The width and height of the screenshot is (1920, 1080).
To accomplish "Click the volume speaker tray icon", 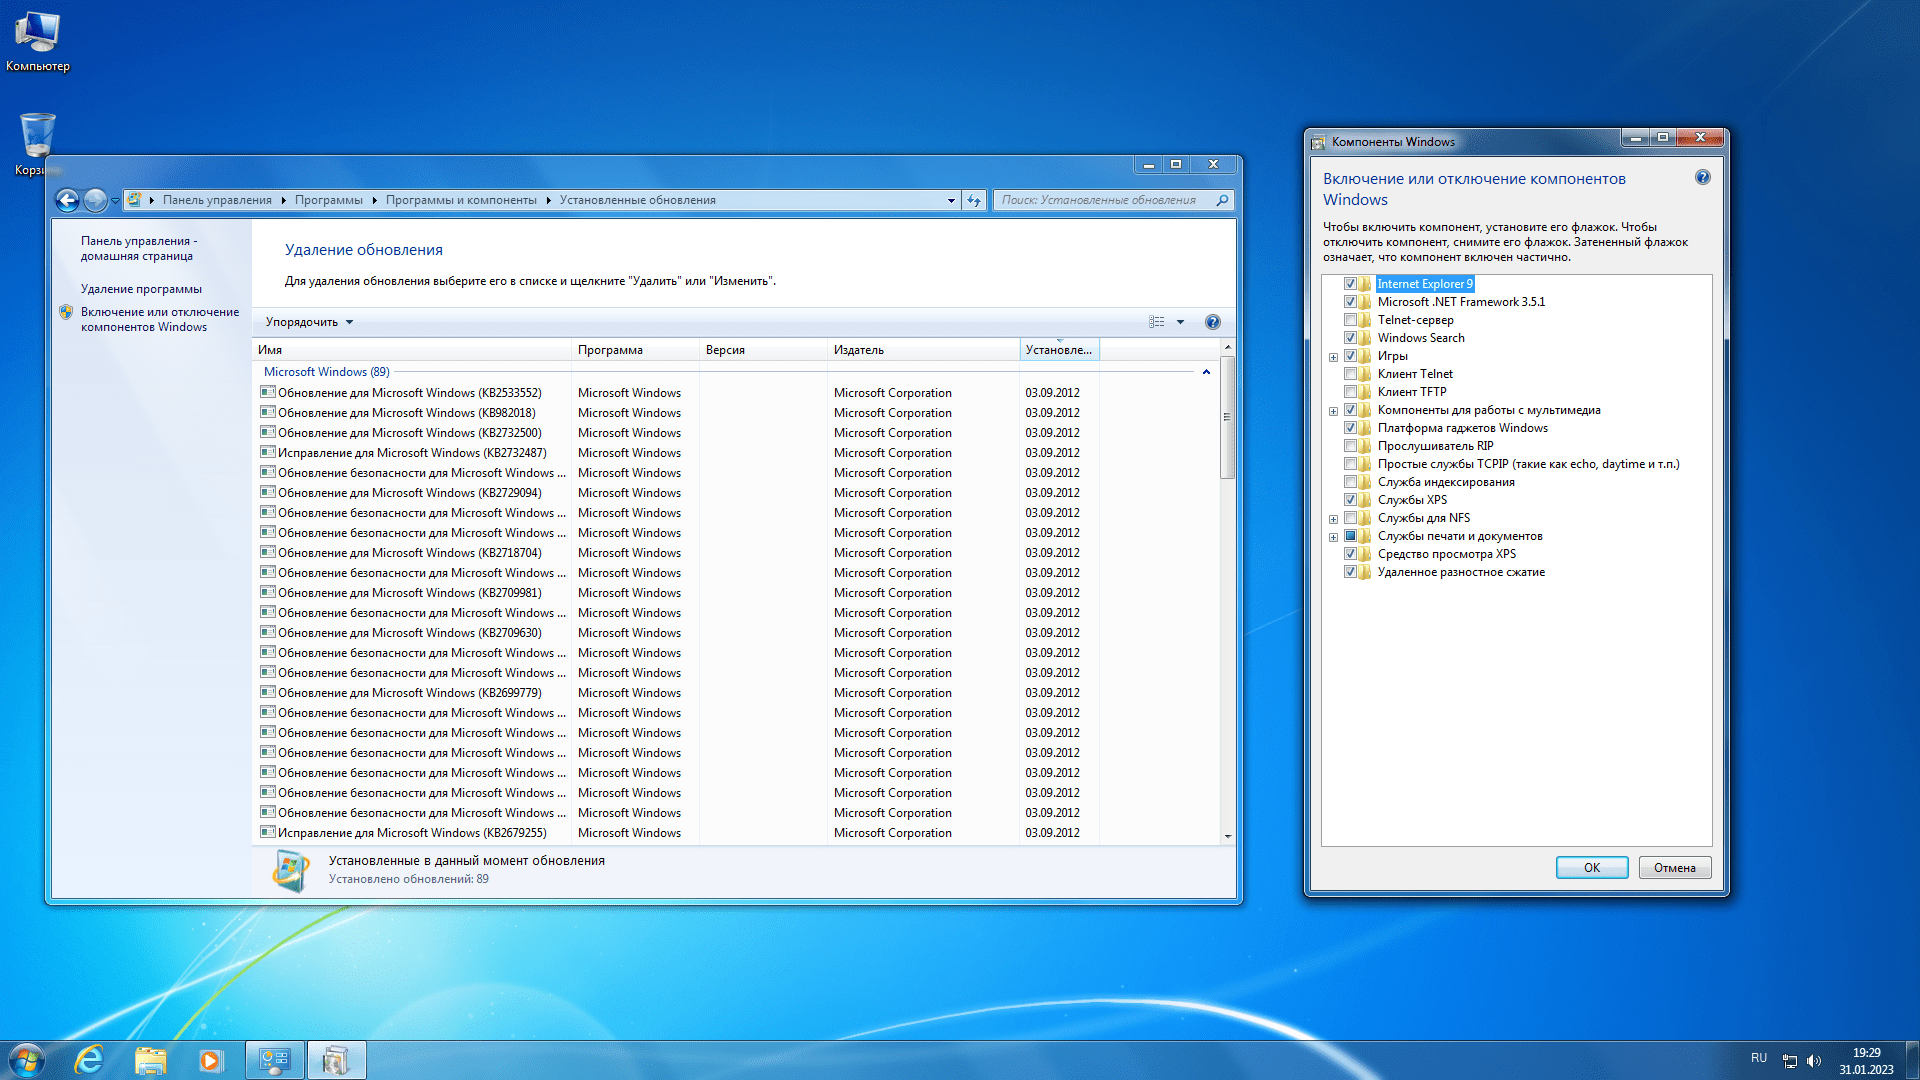I will coord(1814,1060).
